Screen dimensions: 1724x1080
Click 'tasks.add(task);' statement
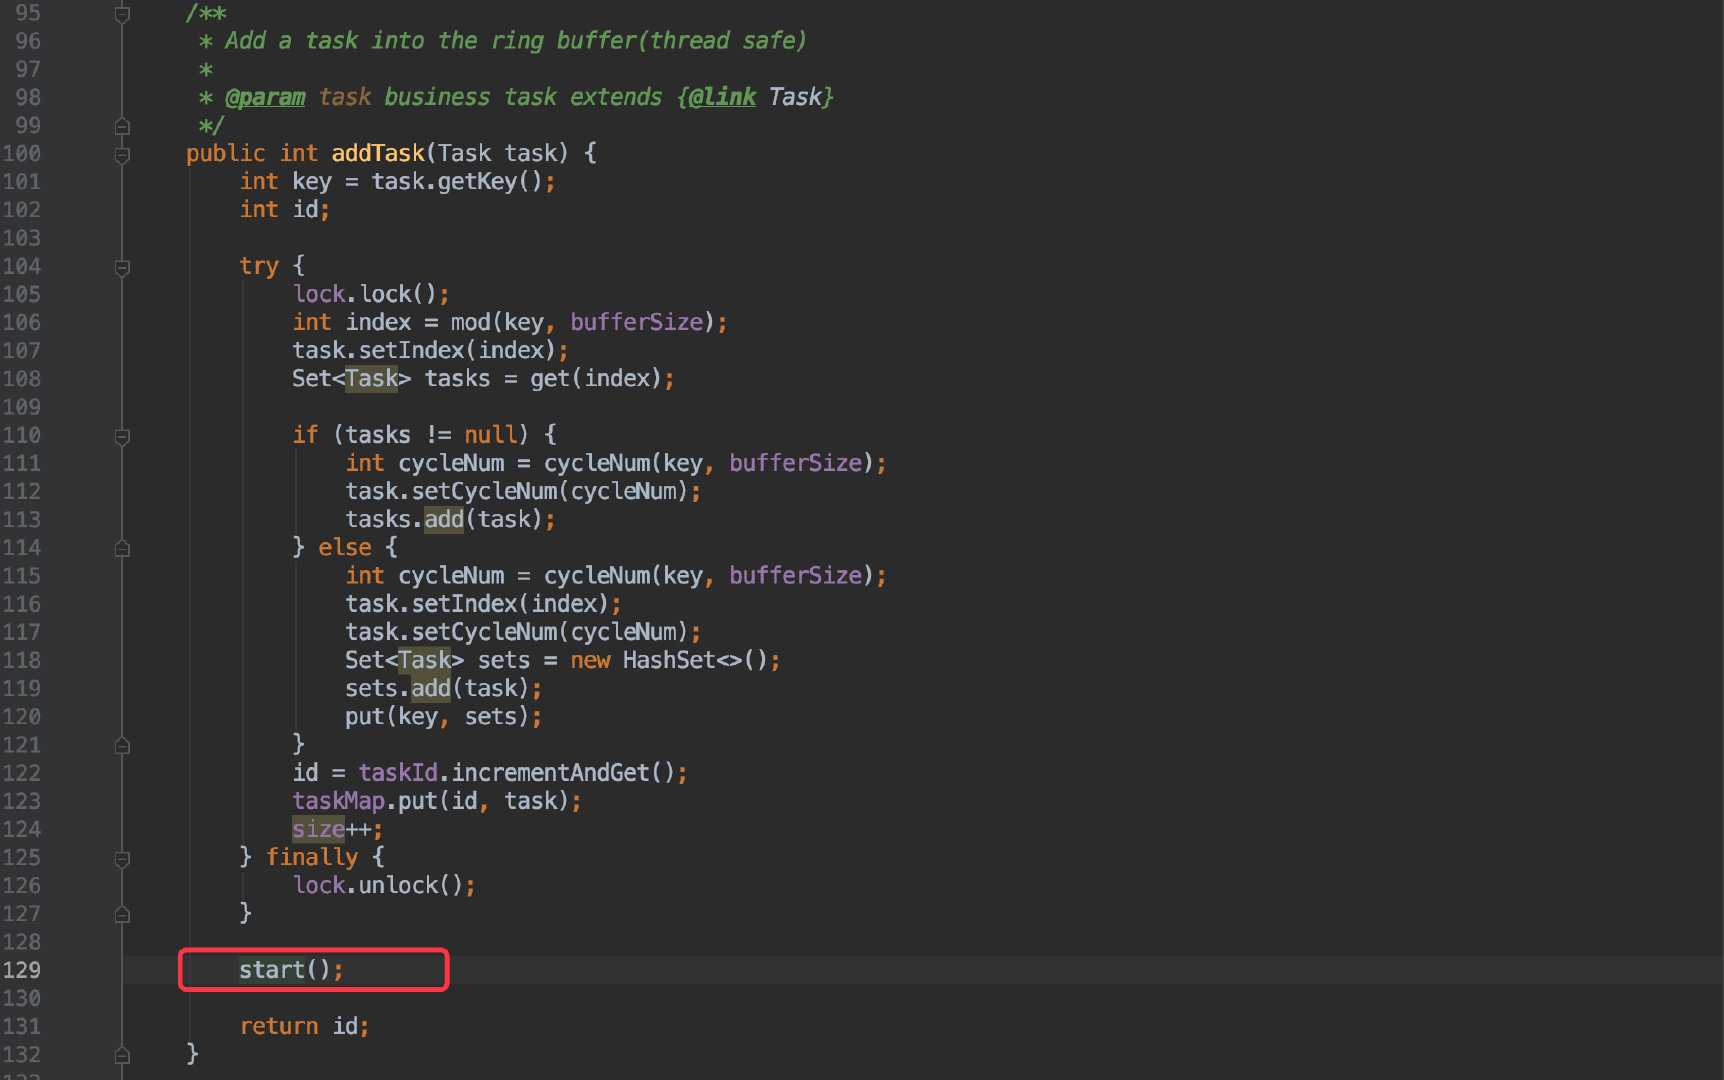tap(450, 519)
